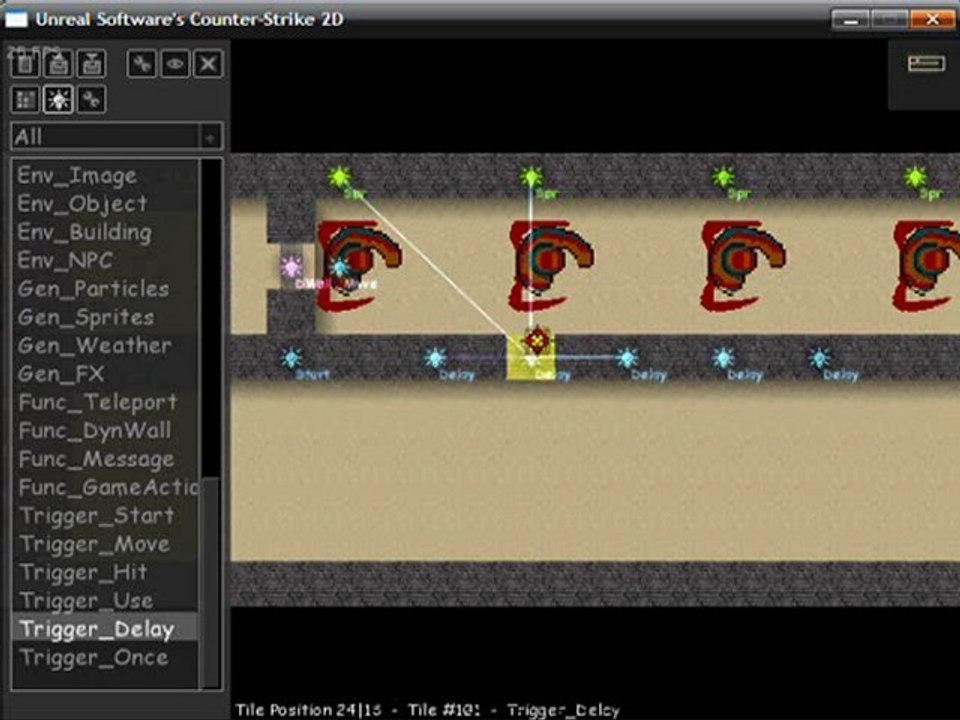Image resolution: width=960 pixels, height=720 pixels.
Task: Toggle the eye view option icon
Action: point(175,64)
